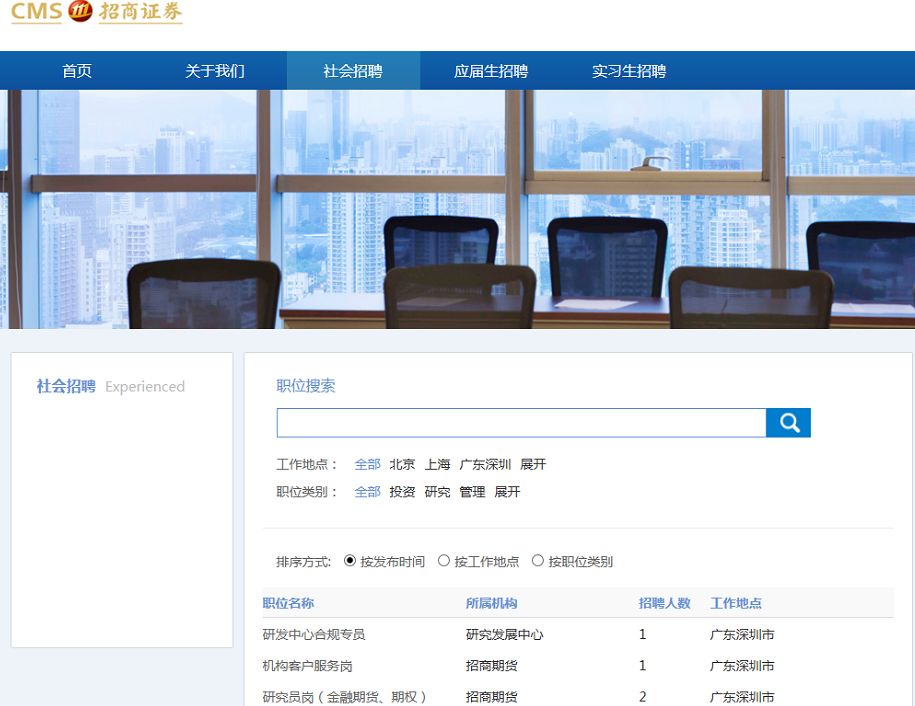Click the 职位搜索 section title
The width and height of the screenshot is (915, 706).
click(306, 386)
